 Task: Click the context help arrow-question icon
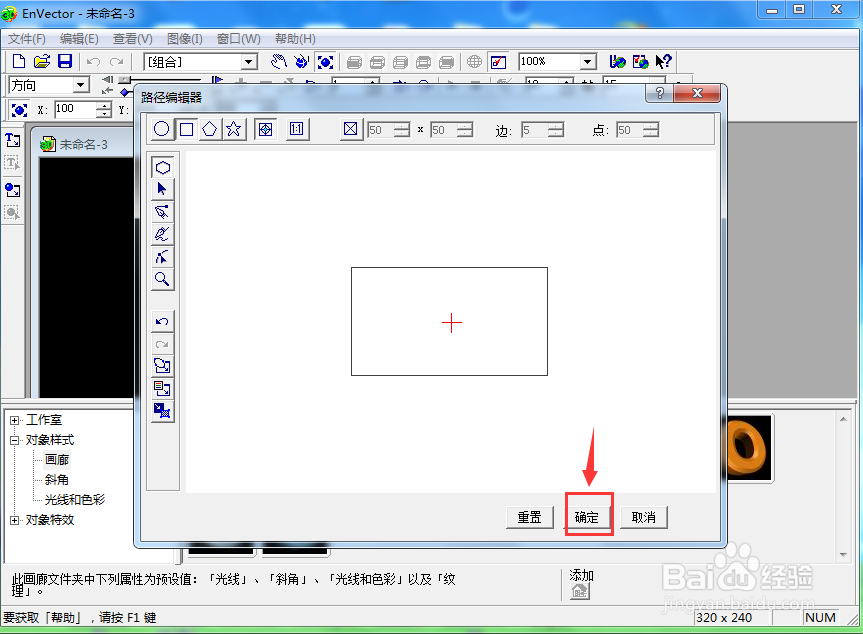pos(664,62)
